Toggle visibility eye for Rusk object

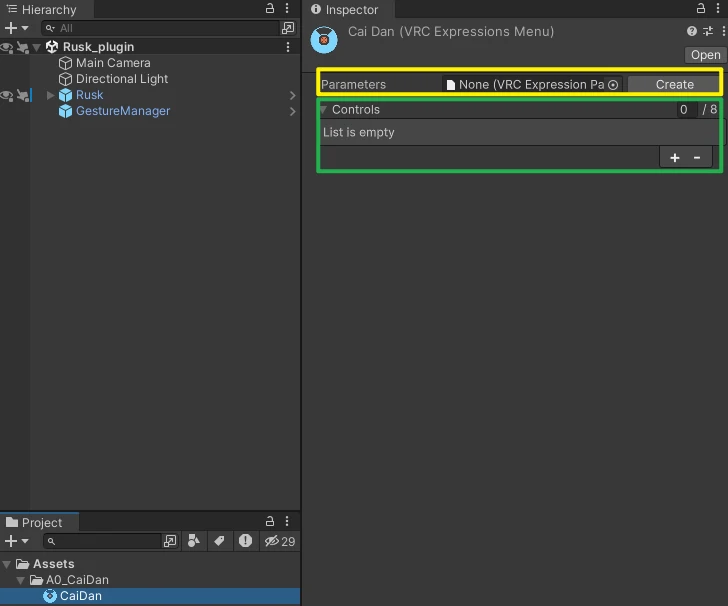pyautogui.click(x=7, y=95)
